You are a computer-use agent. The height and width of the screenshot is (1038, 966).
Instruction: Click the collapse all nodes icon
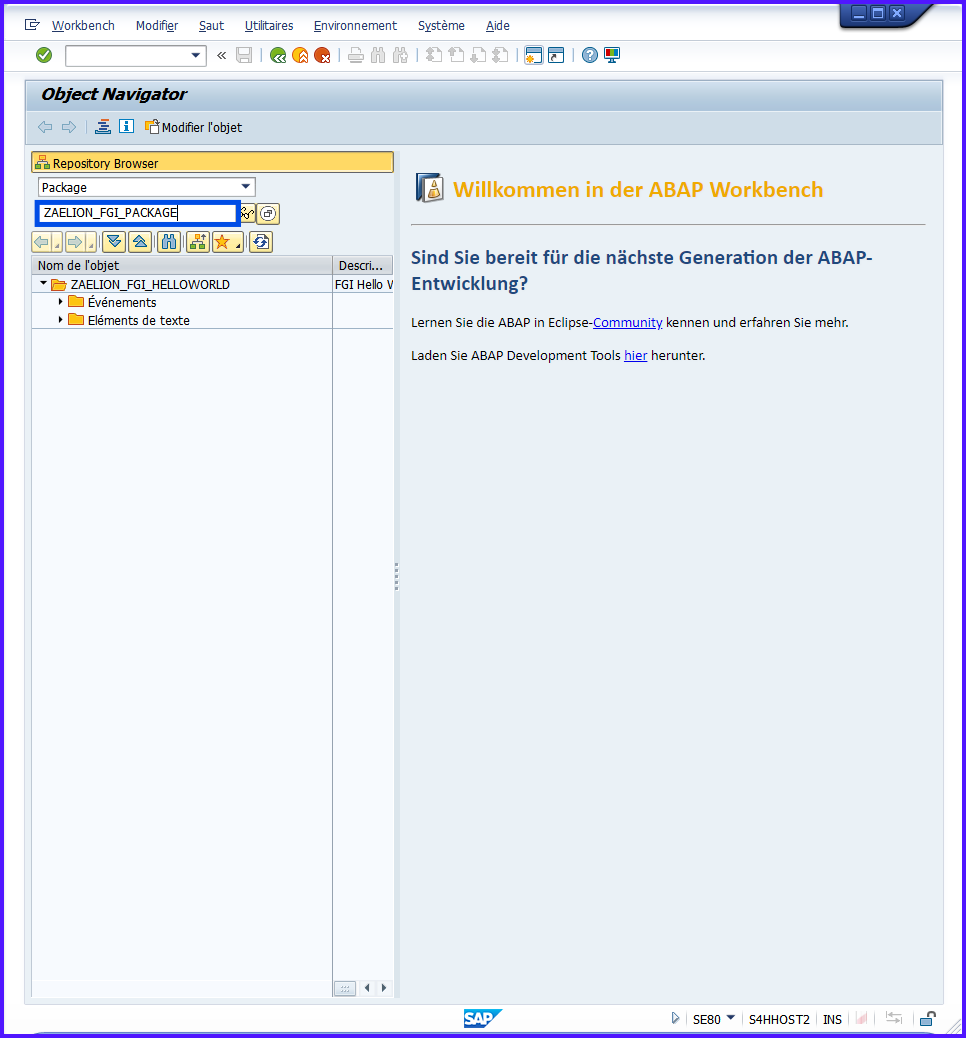point(141,242)
